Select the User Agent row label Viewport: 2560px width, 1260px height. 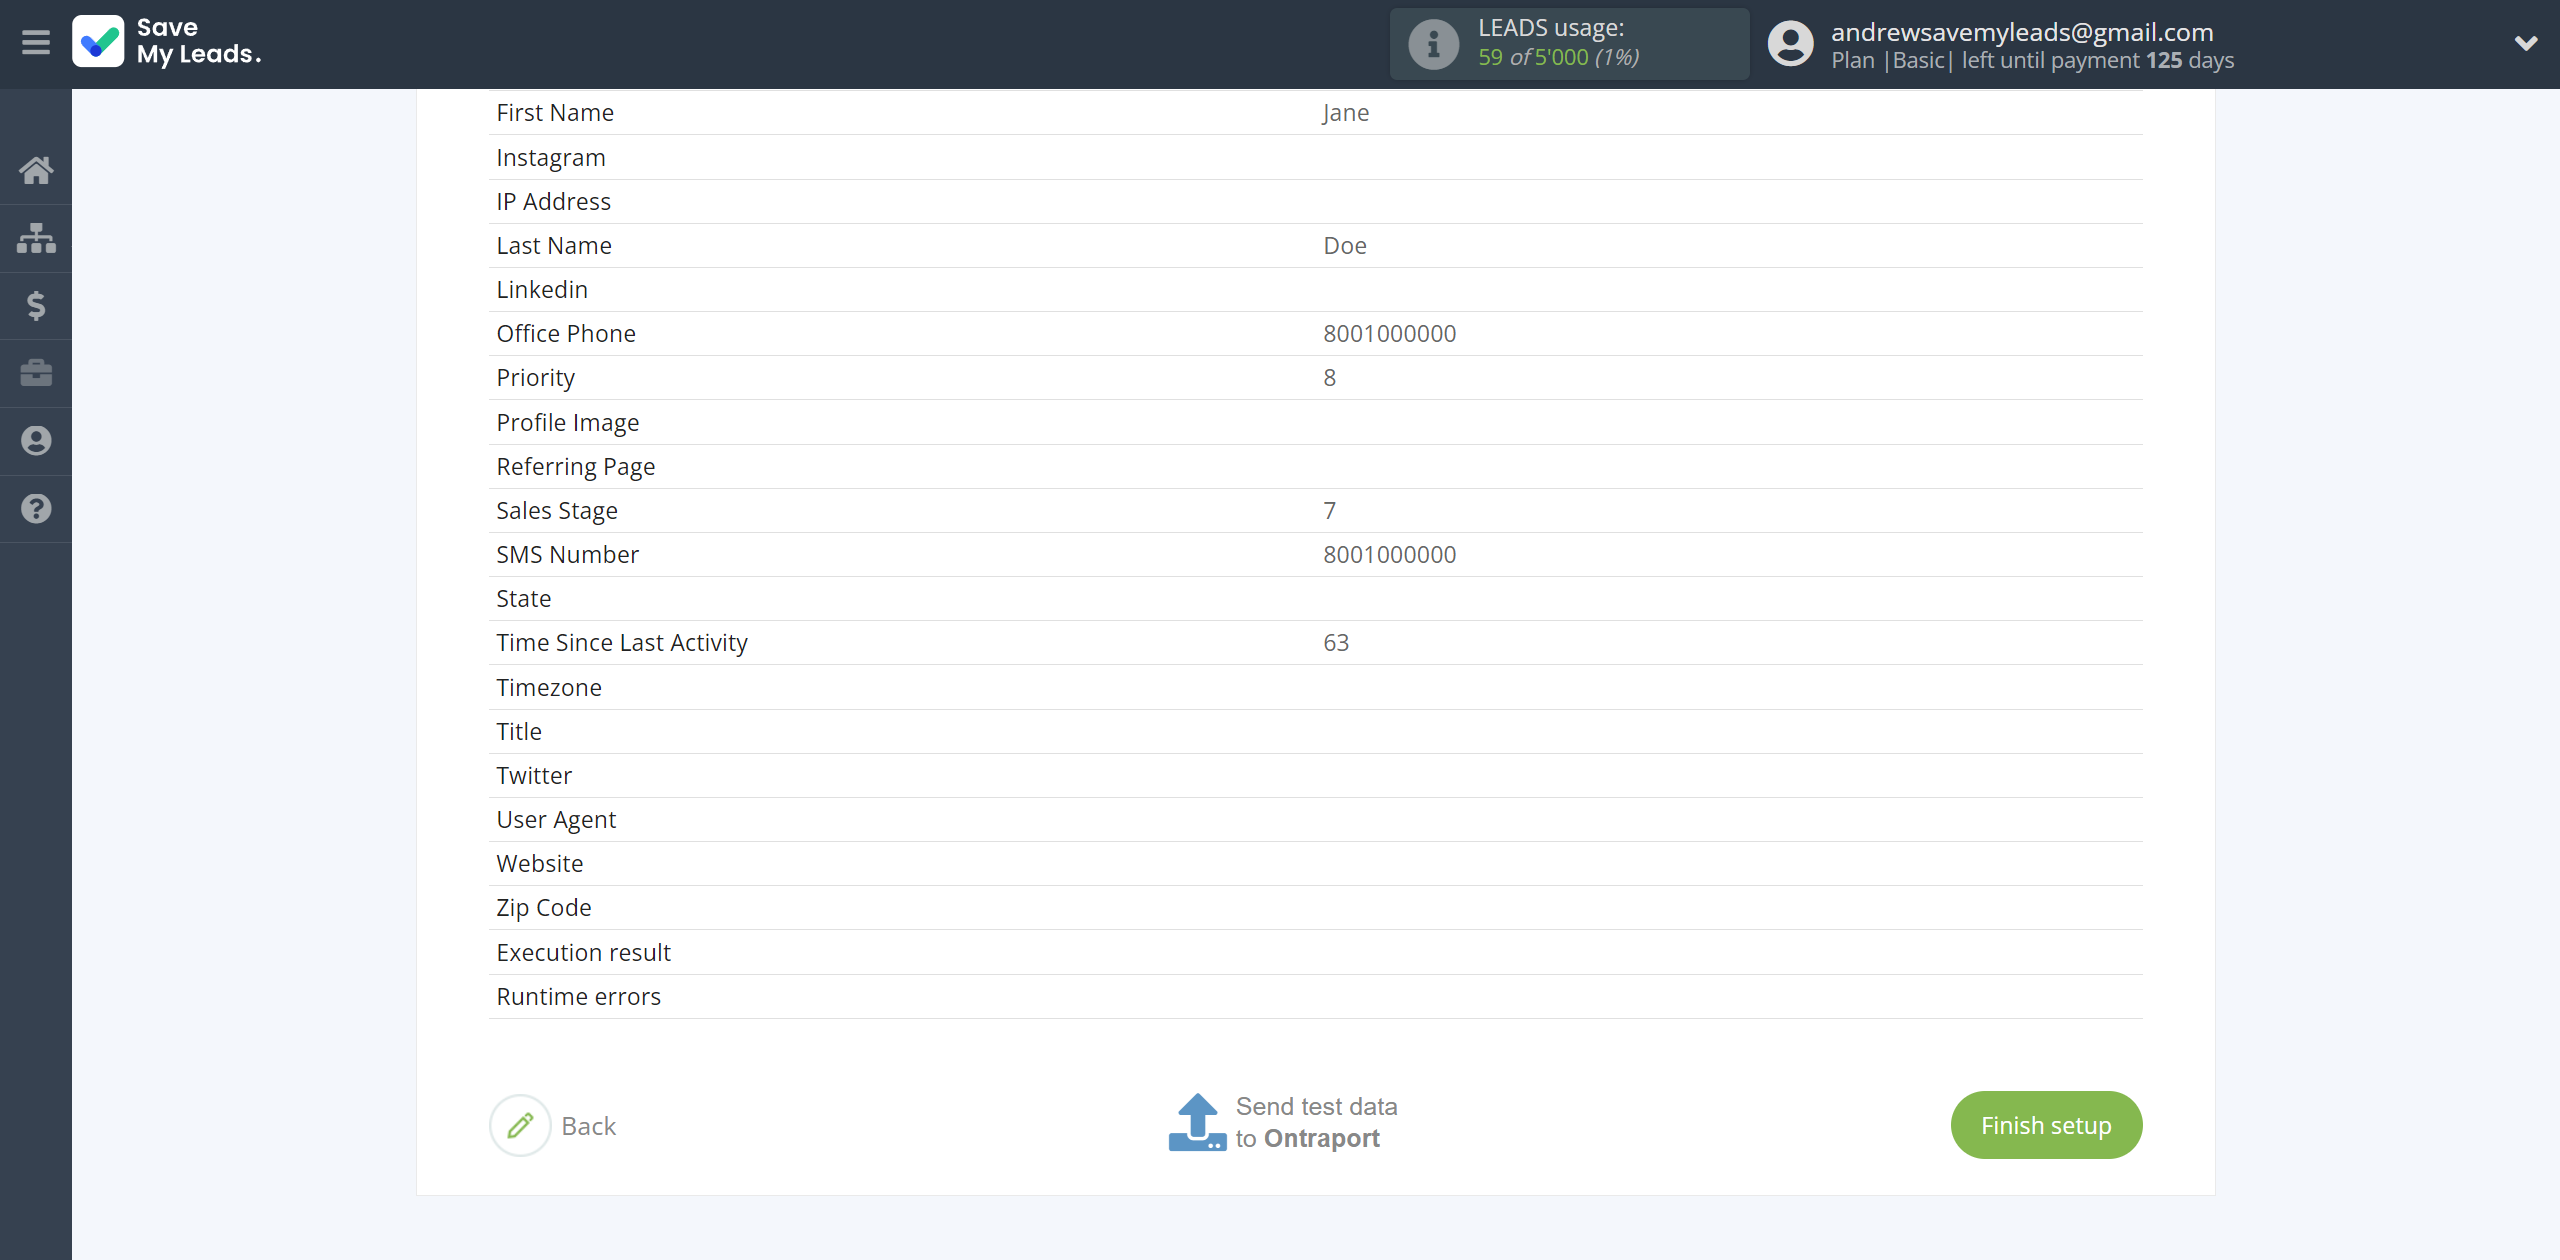pos(556,820)
